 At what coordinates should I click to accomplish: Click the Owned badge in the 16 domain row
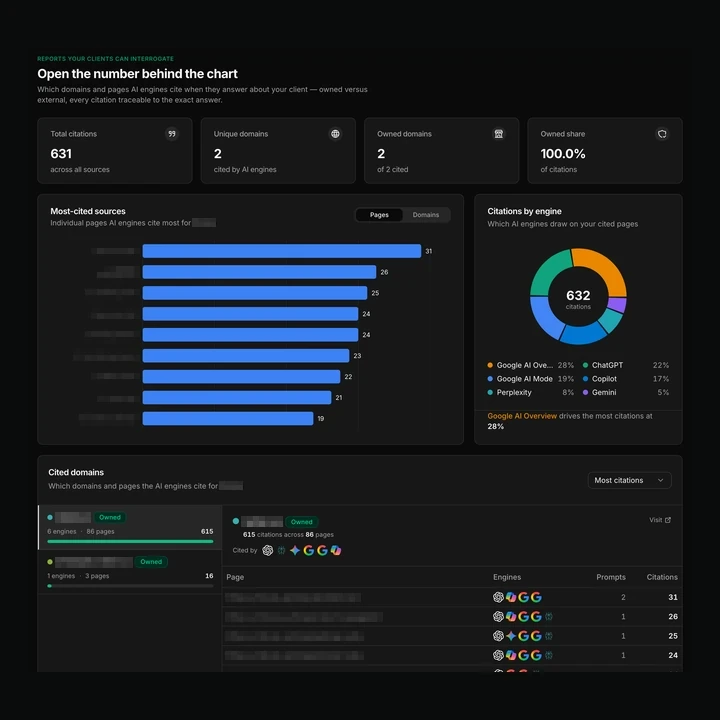(x=151, y=562)
